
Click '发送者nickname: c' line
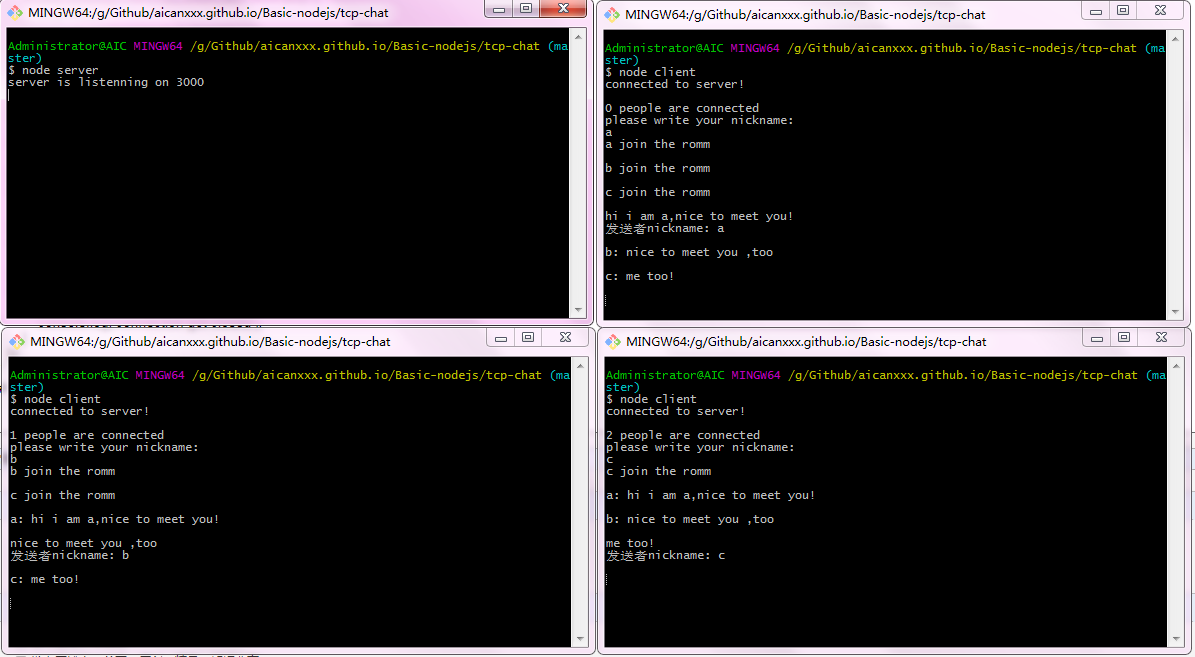pyautogui.click(x=665, y=555)
